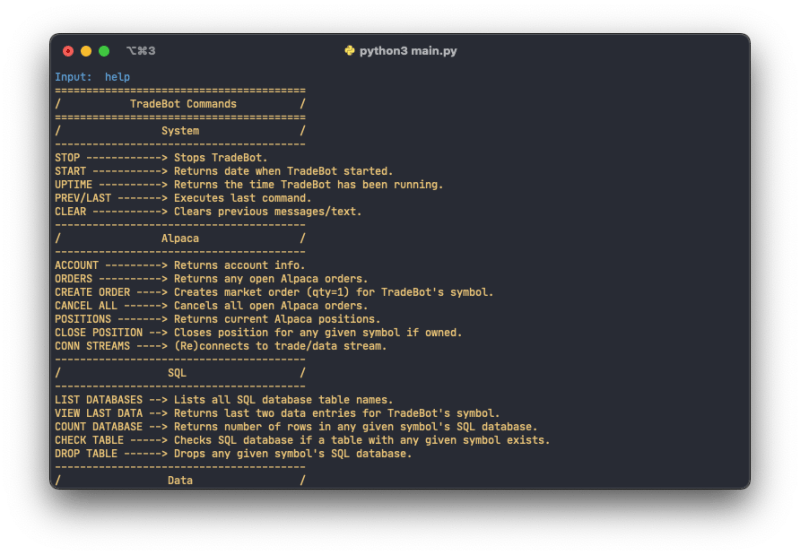Screen dimensions: 800x555
Task: Click the ORDERS command line
Action: click(211, 279)
